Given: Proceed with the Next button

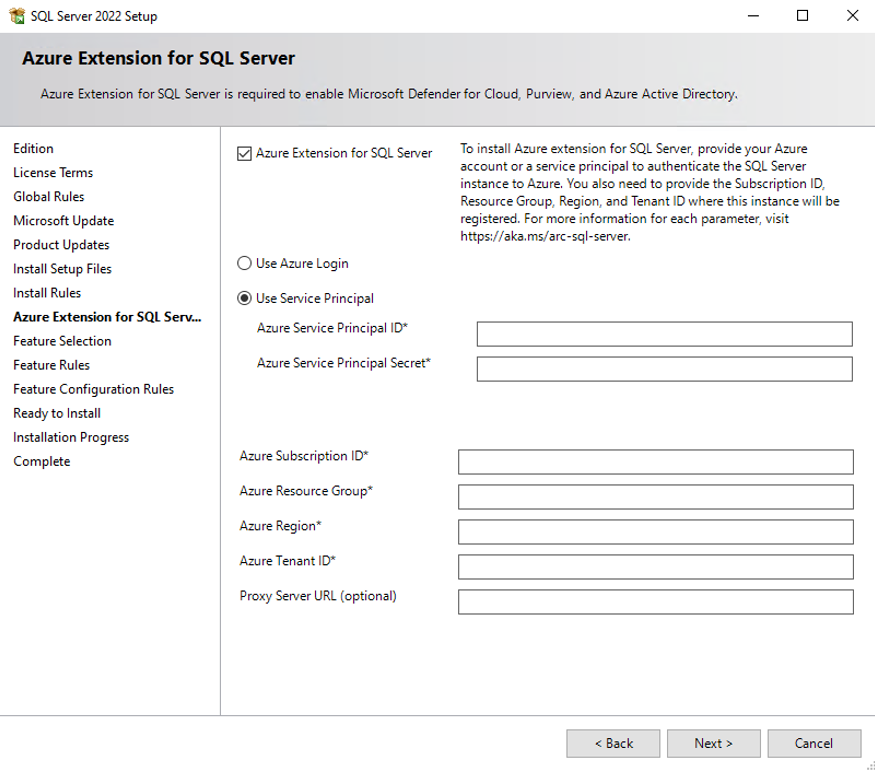Looking at the screenshot, I should coord(714,744).
